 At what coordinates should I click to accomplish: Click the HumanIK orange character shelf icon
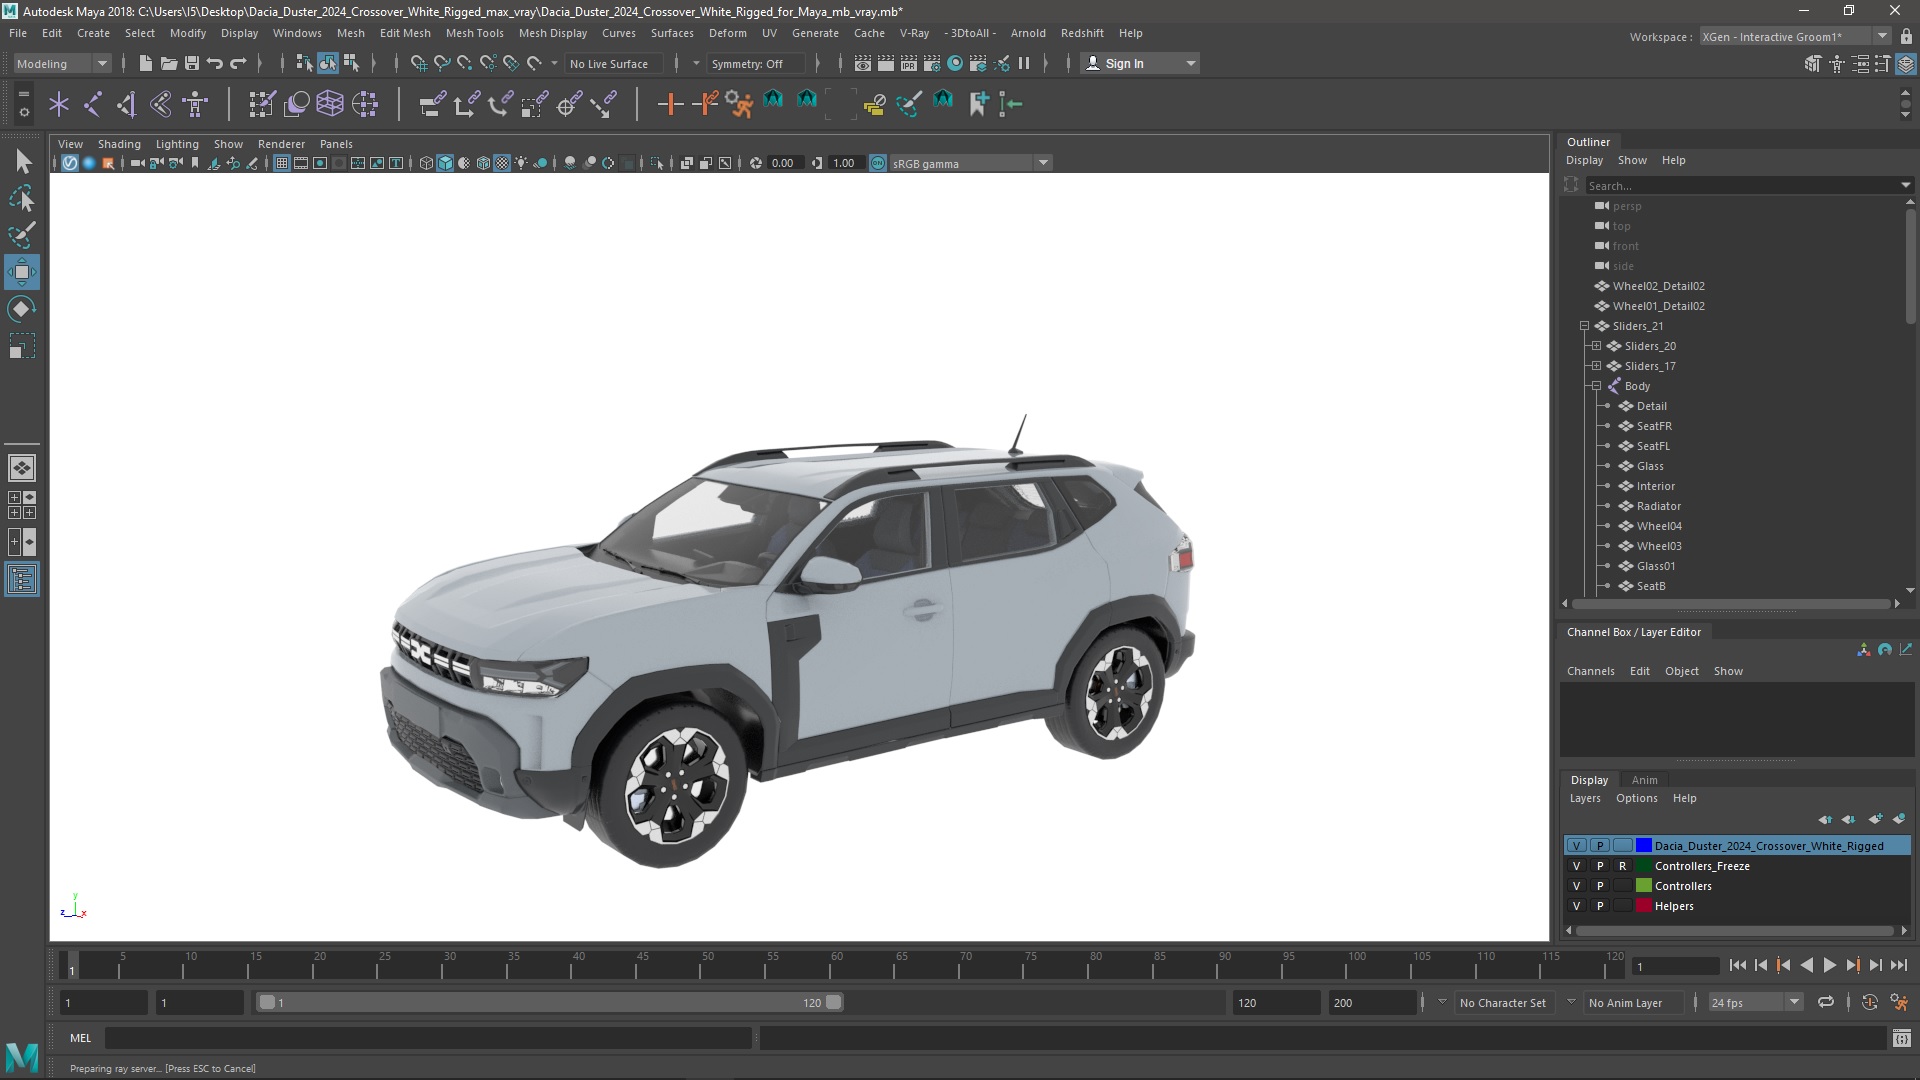[739, 103]
